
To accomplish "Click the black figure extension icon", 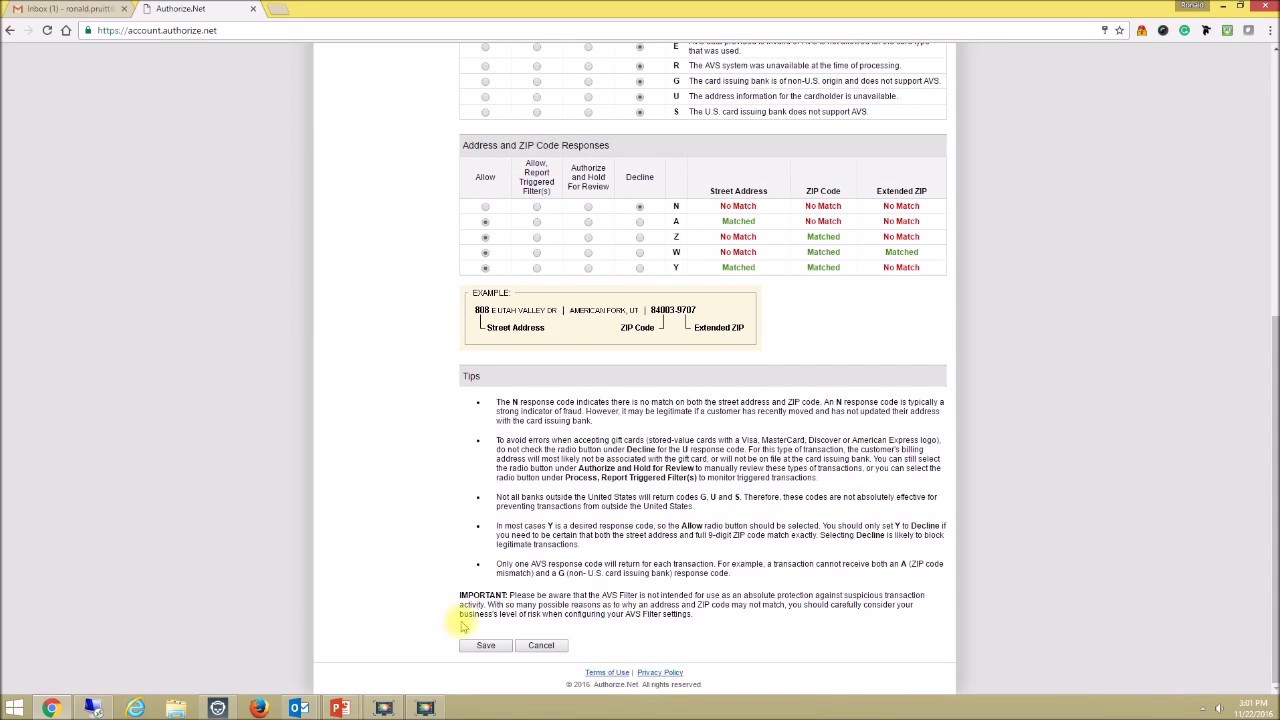I will [x=1206, y=30].
